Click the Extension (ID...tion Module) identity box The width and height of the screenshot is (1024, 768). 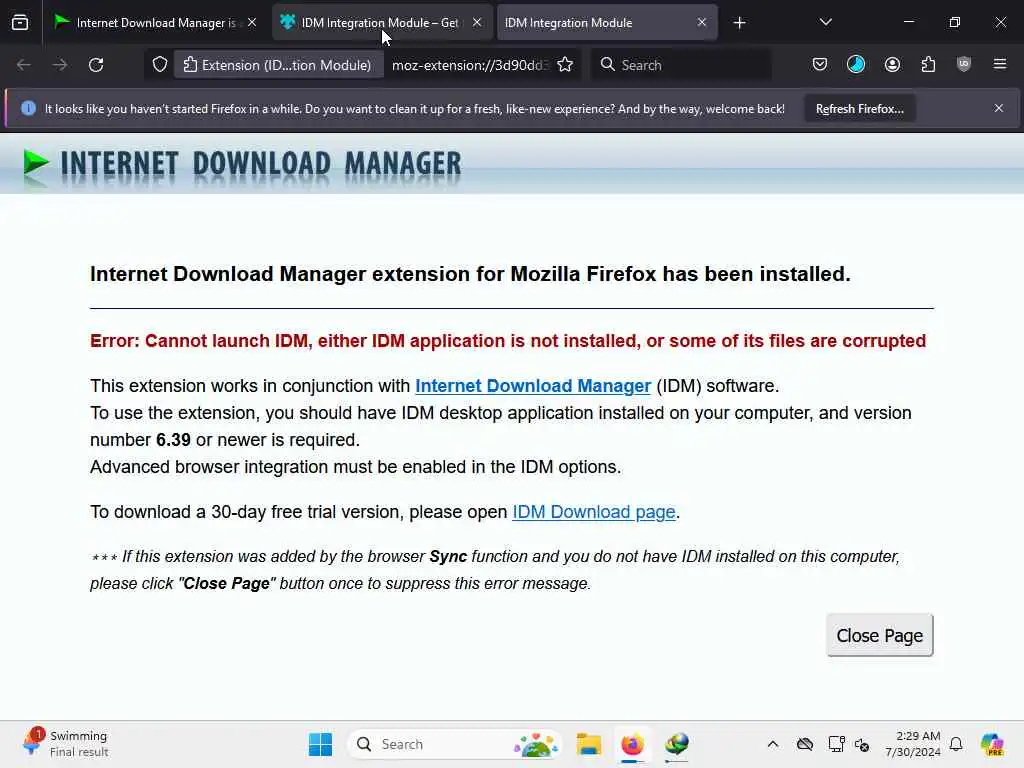(278, 65)
